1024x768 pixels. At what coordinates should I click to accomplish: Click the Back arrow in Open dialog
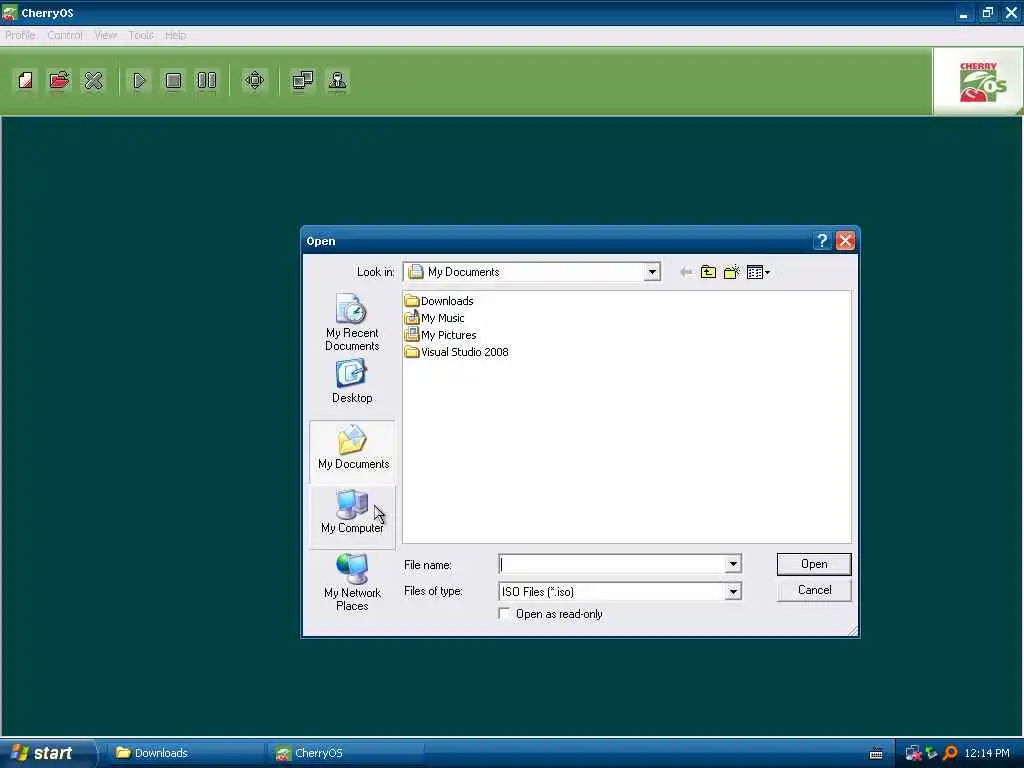point(685,272)
